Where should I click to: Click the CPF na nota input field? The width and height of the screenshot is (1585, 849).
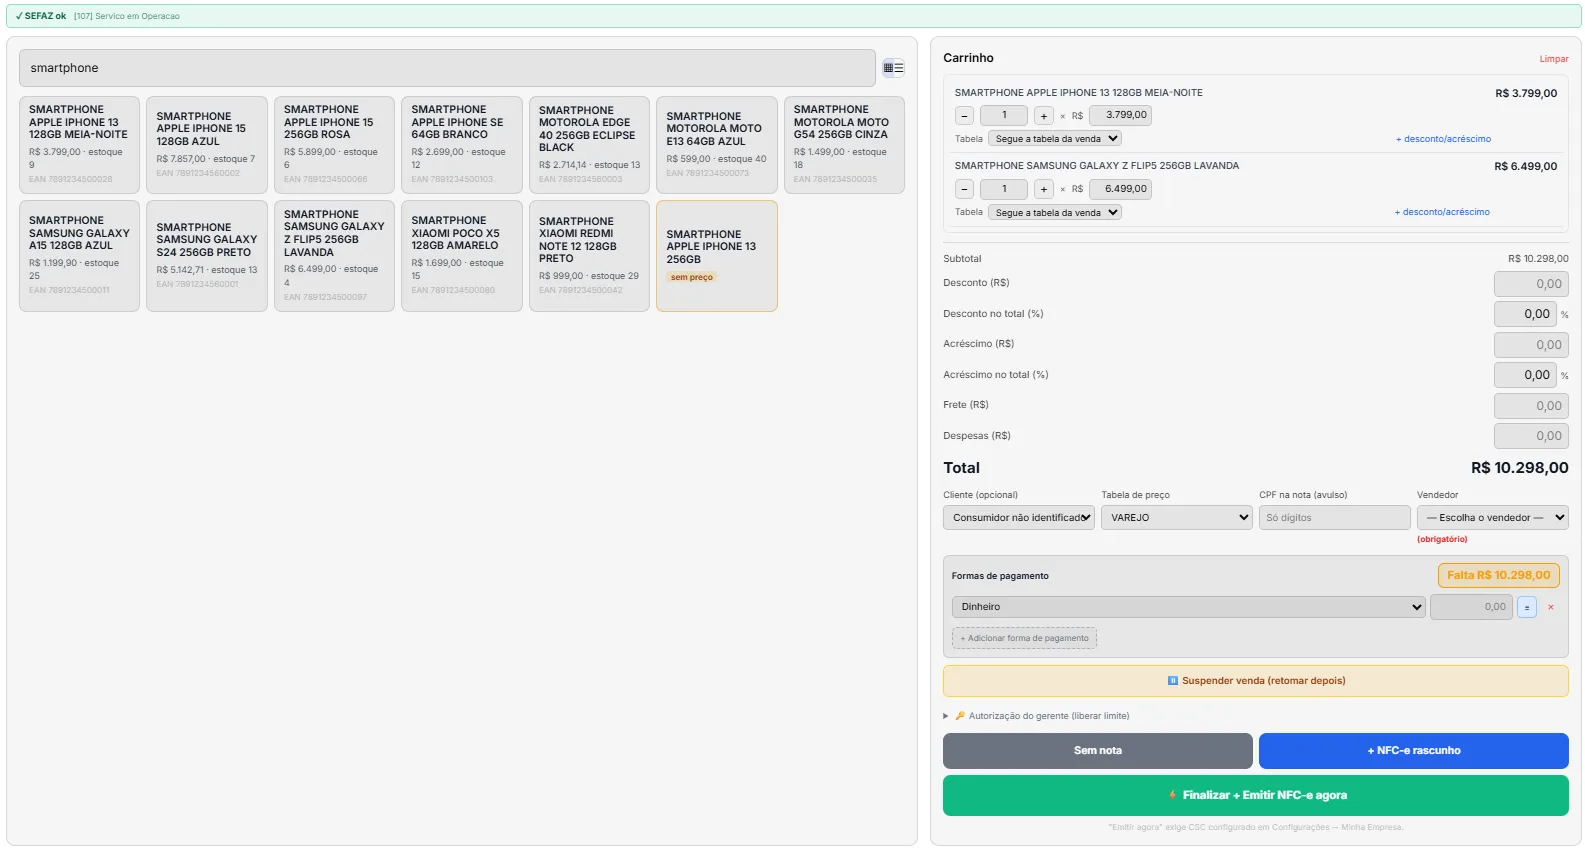tap(1334, 518)
